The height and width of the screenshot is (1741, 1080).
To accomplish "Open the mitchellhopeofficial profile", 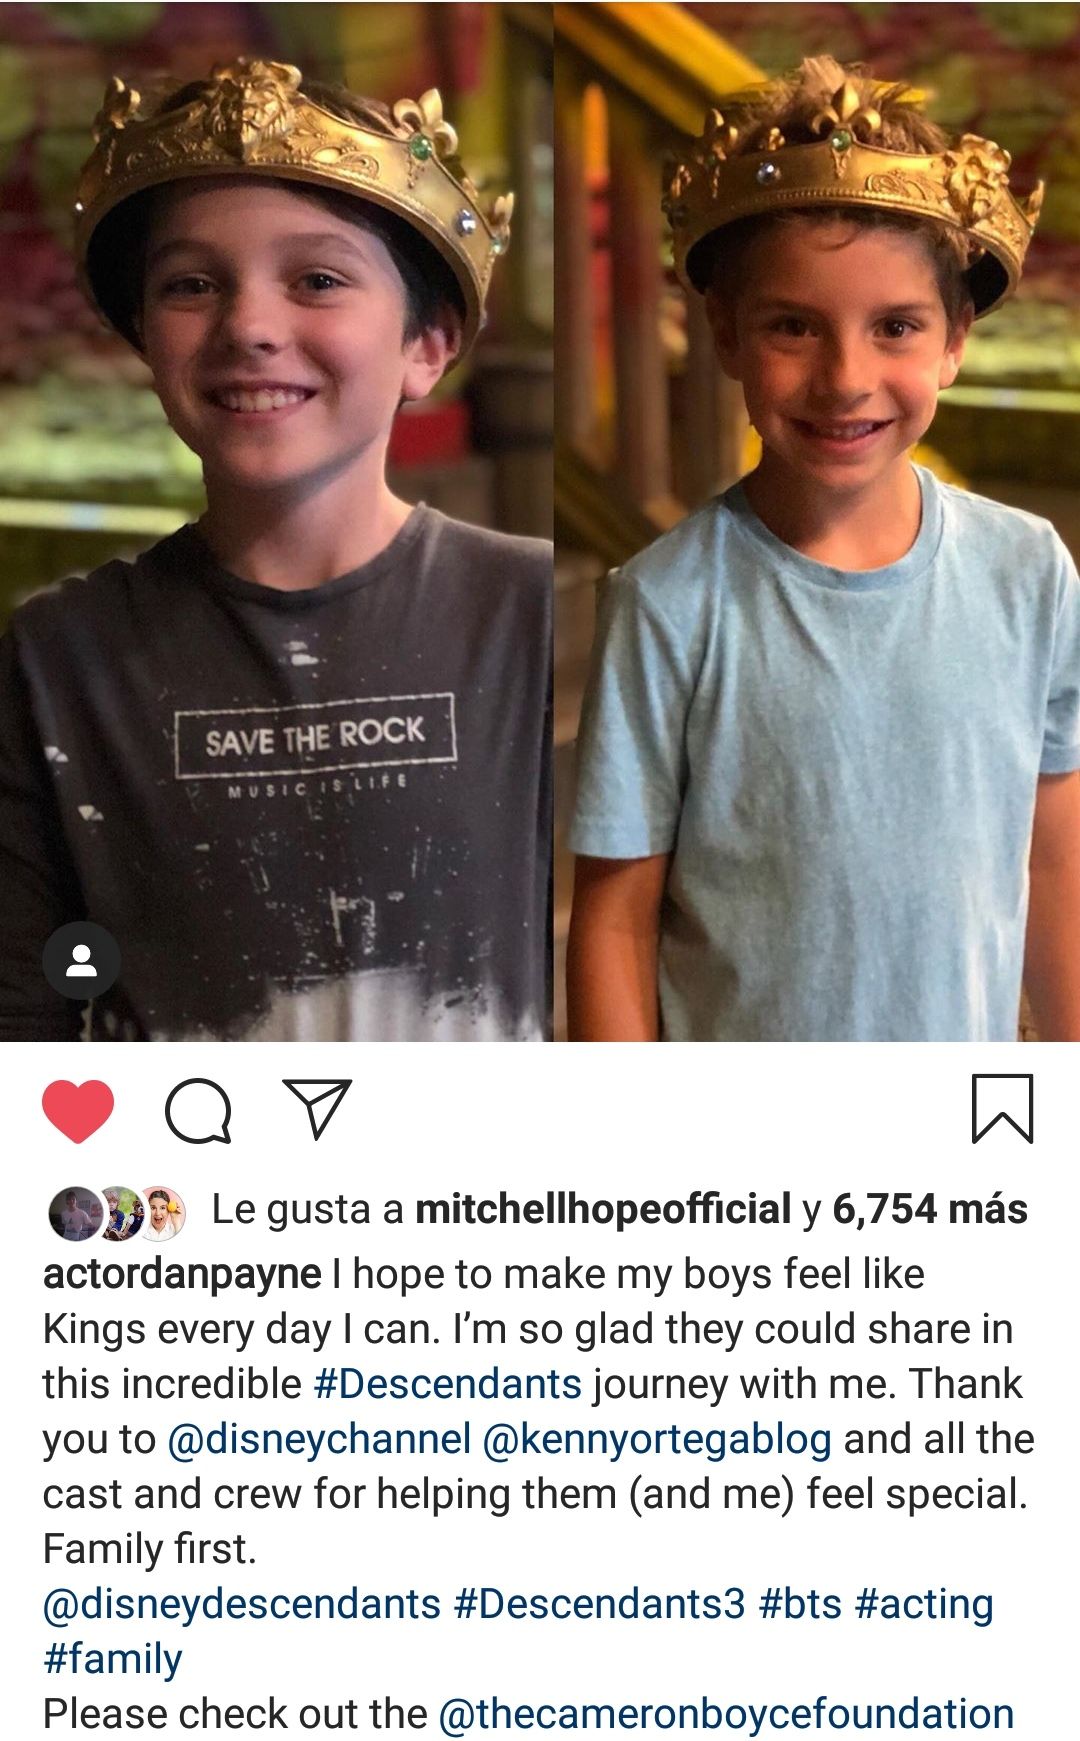I will [x=603, y=1209].
